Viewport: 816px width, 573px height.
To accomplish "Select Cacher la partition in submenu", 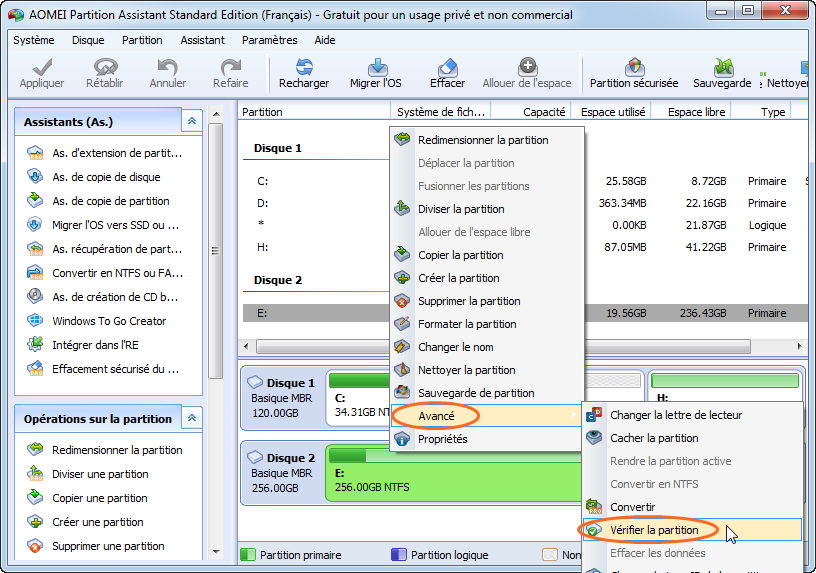I will 692,438.
